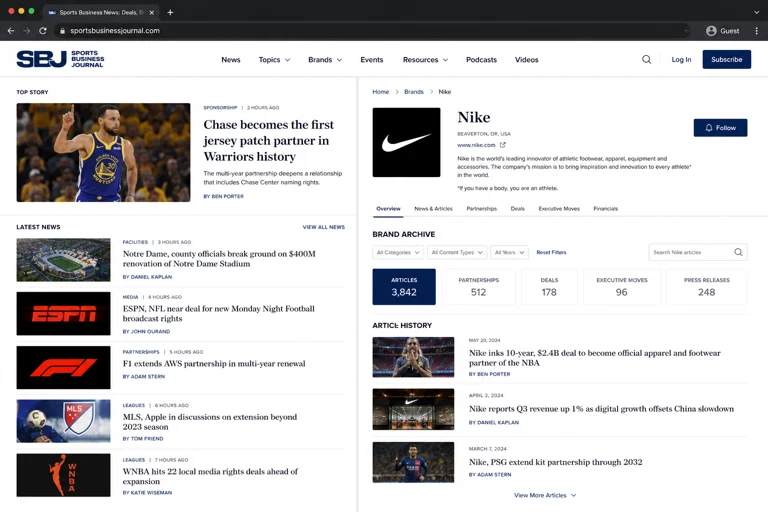Open F1 extends AWS partnership headline

click(x=214, y=364)
